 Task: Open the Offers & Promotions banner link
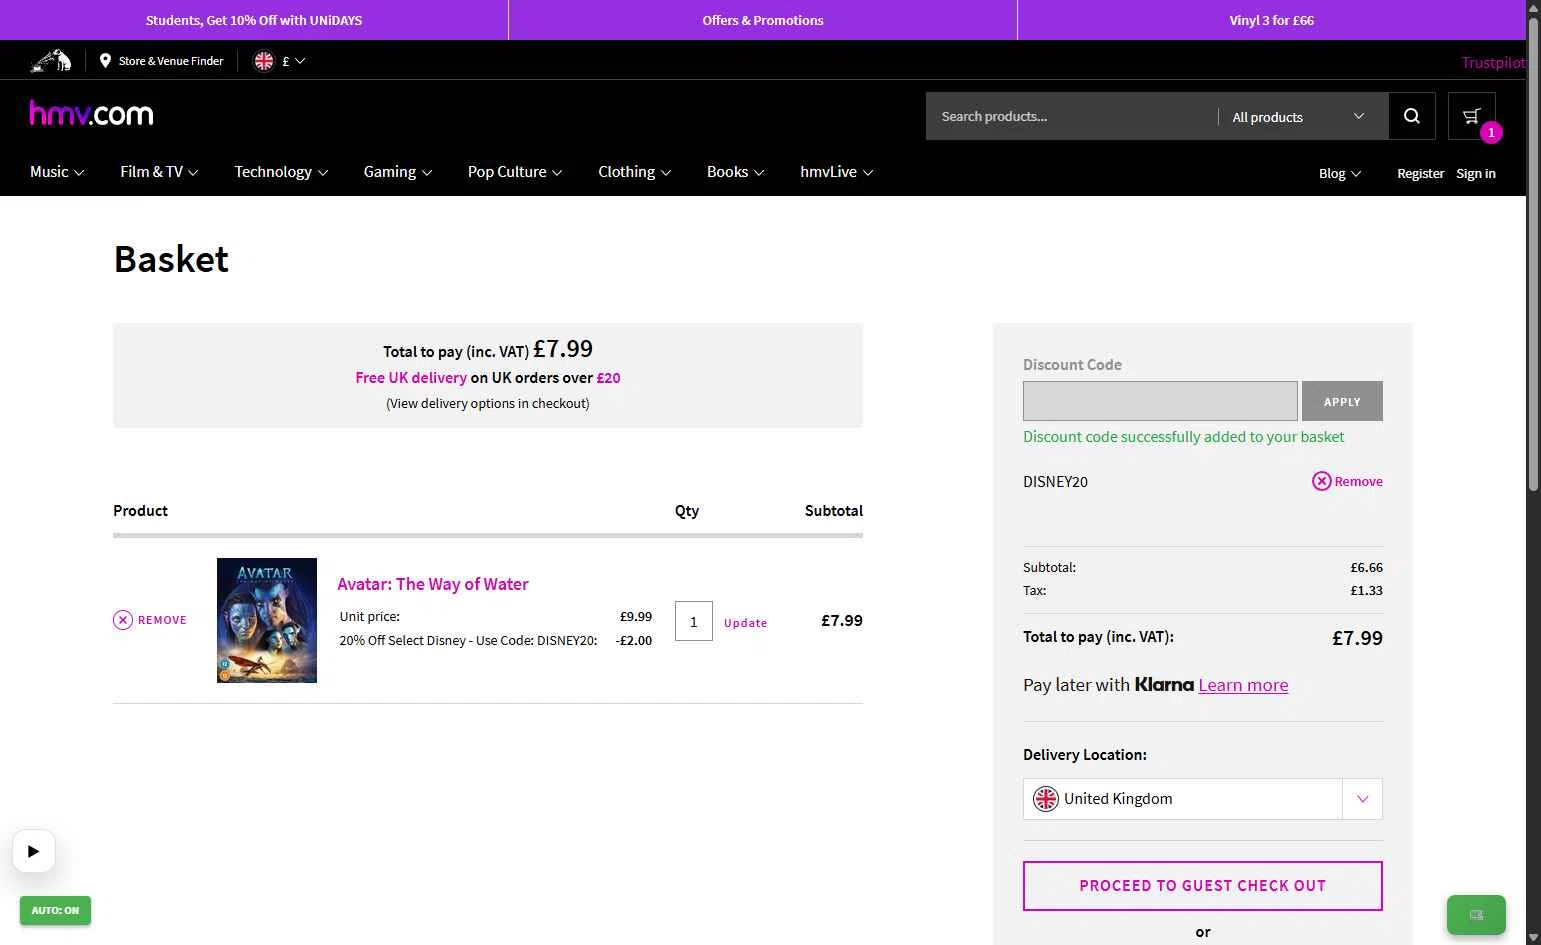click(763, 20)
